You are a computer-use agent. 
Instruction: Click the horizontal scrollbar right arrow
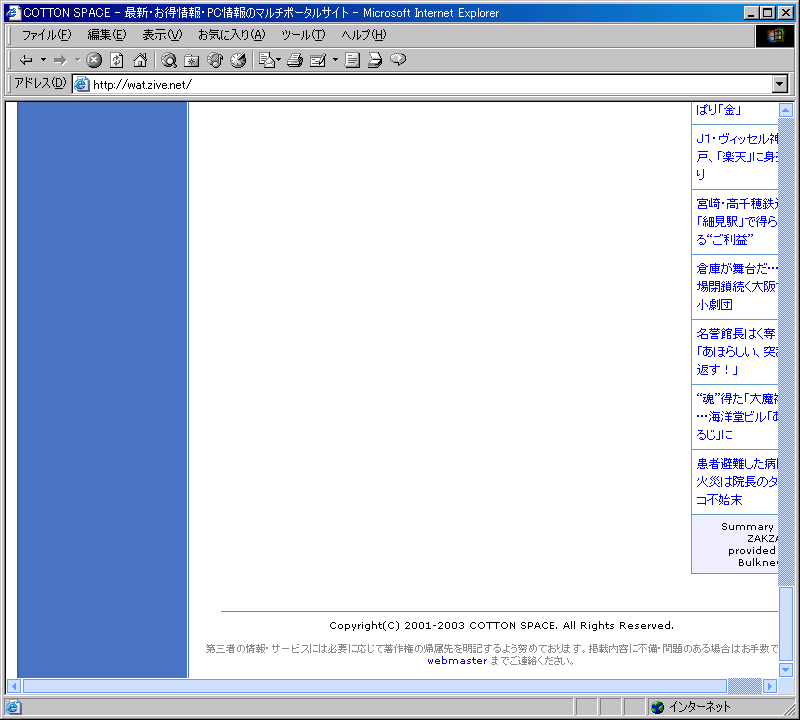point(770,686)
